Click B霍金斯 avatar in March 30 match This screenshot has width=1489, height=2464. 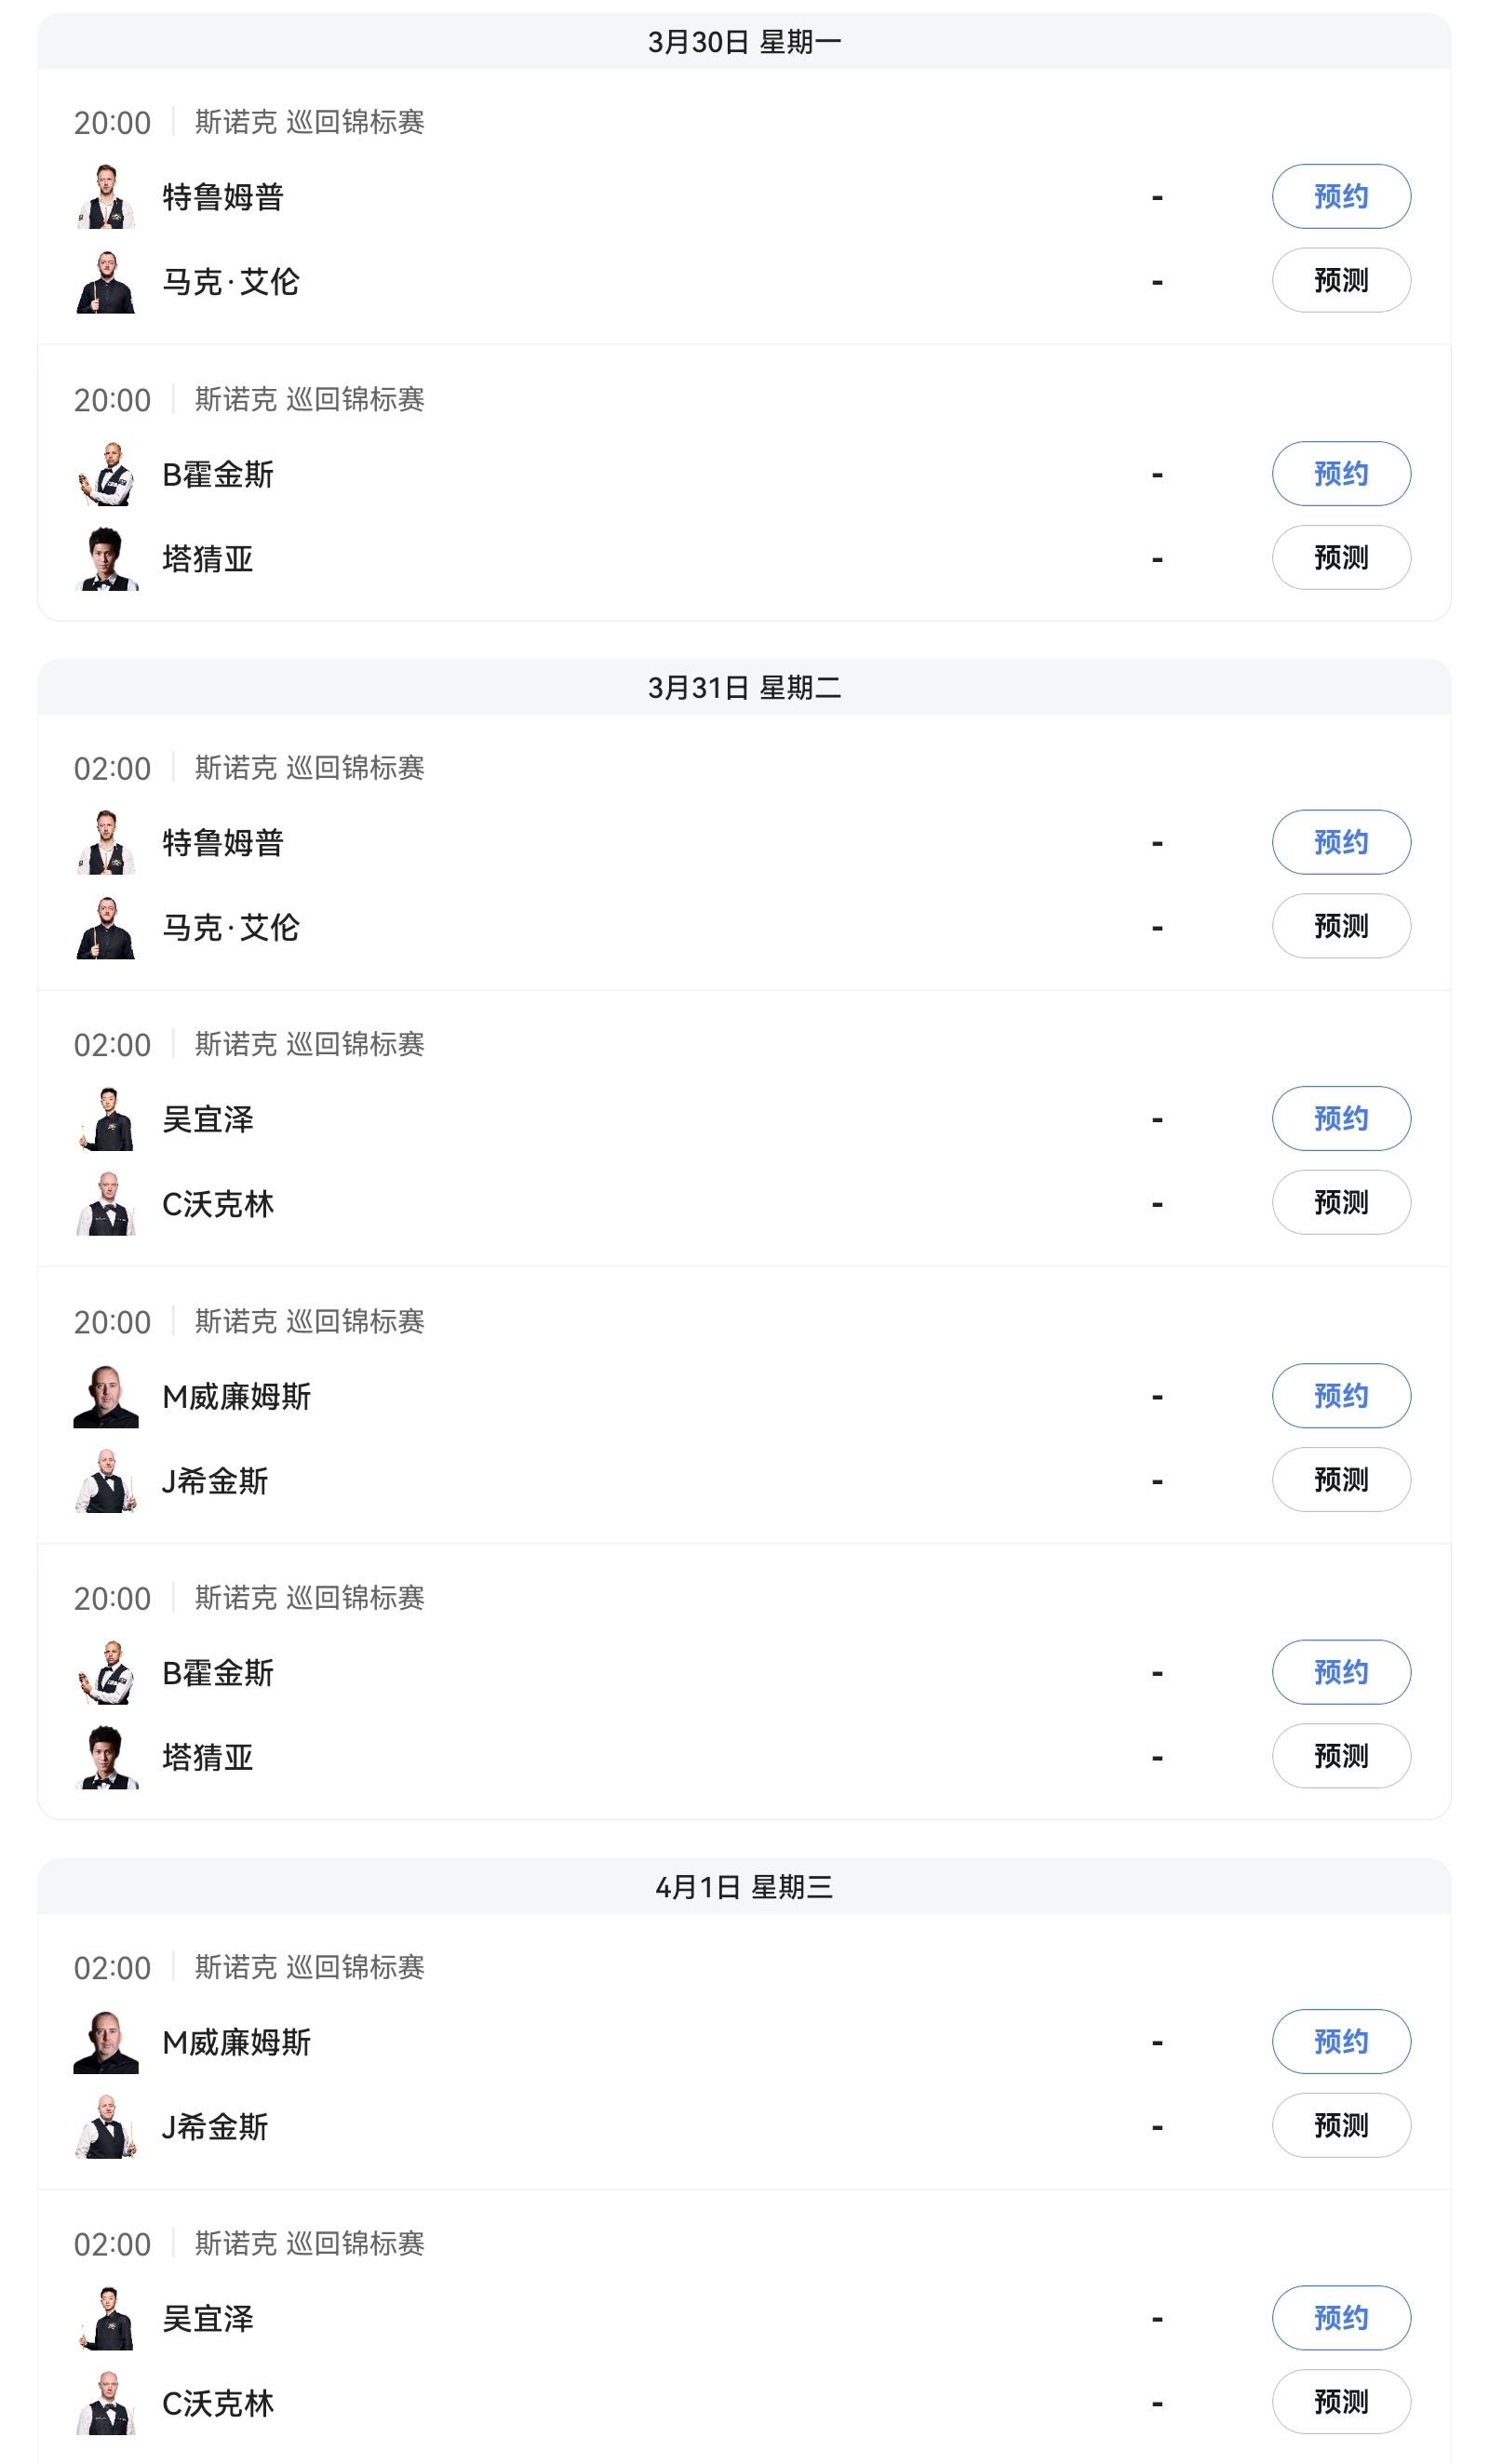click(x=106, y=474)
